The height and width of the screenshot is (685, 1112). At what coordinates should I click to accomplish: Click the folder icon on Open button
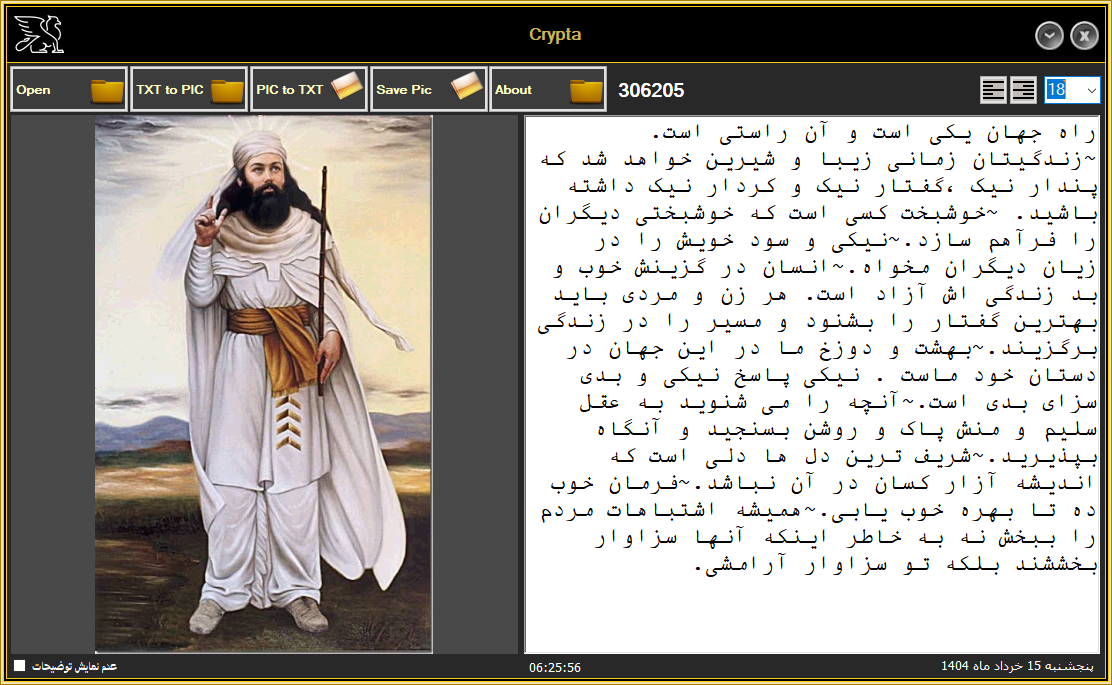coord(107,91)
